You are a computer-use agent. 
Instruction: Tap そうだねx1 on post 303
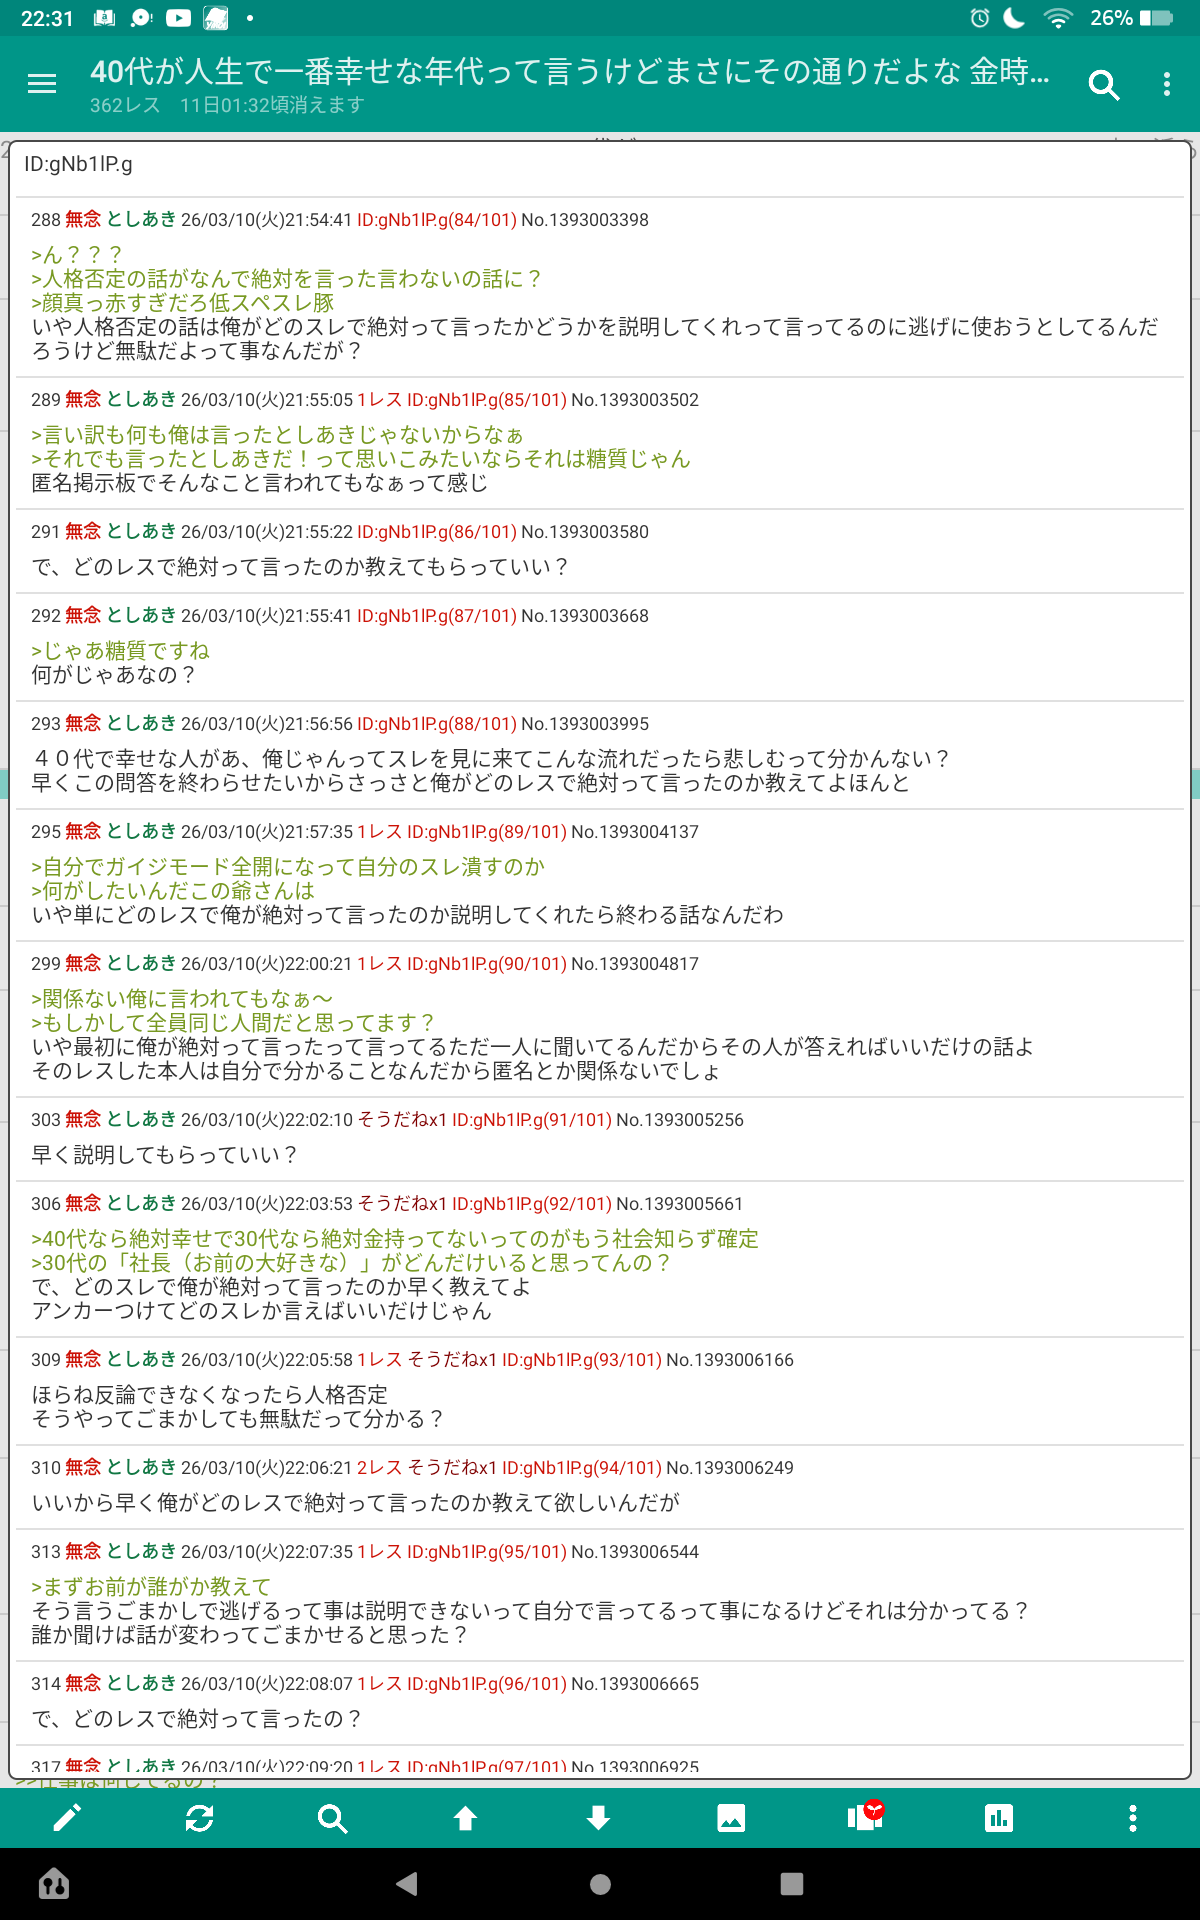(402, 1120)
